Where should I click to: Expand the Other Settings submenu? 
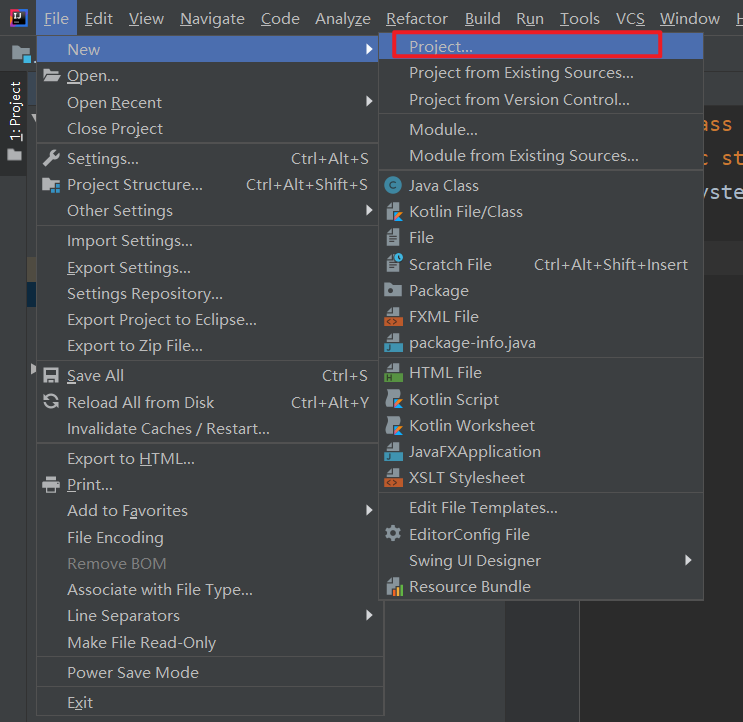(x=369, y=210)
